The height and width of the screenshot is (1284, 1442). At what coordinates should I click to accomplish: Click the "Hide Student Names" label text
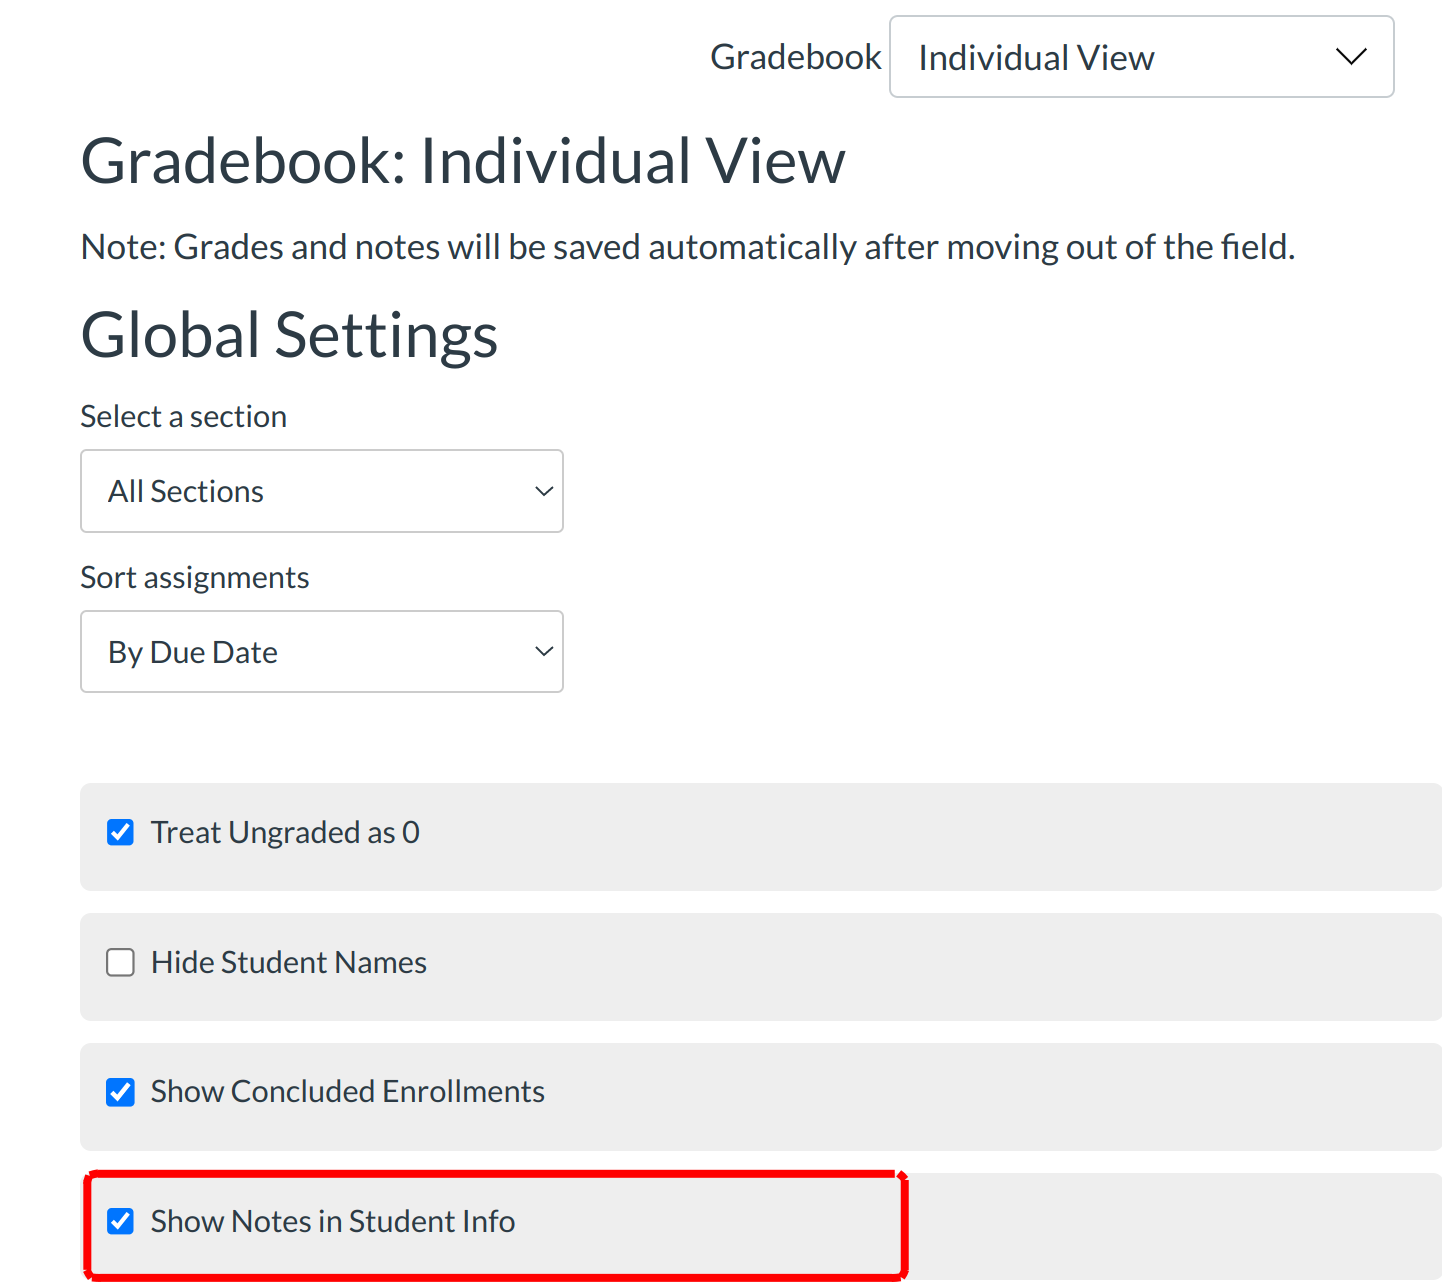(x=289, y=962)
